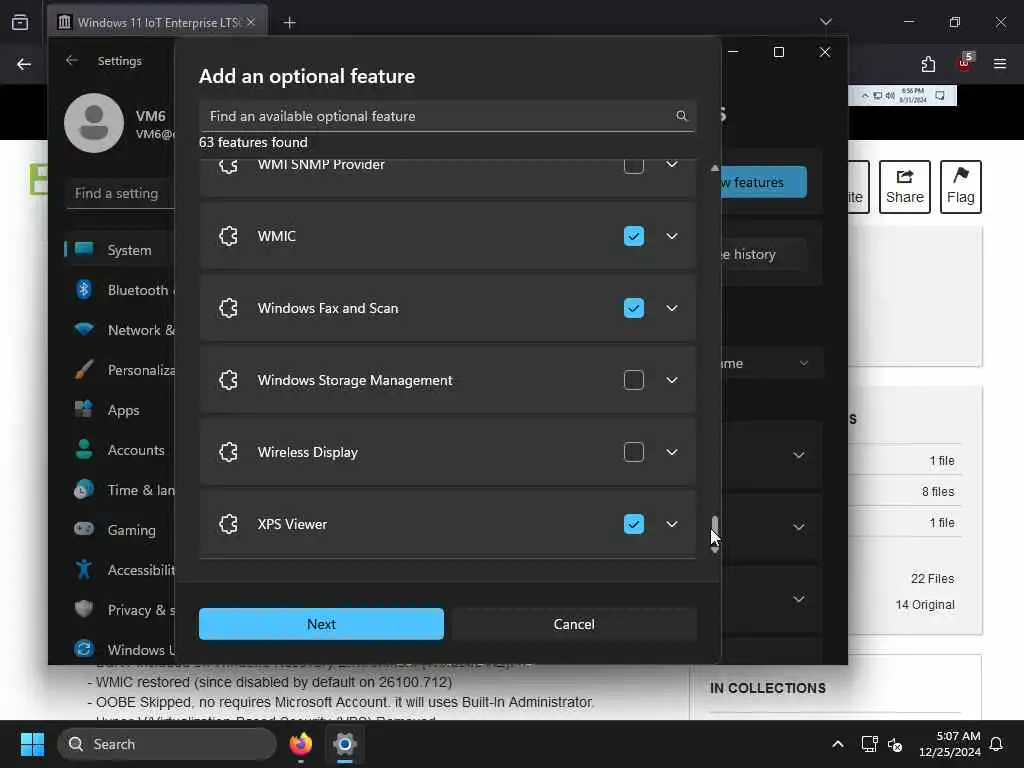
Task: Open the browser extensions icon
Action: point(928,64)
